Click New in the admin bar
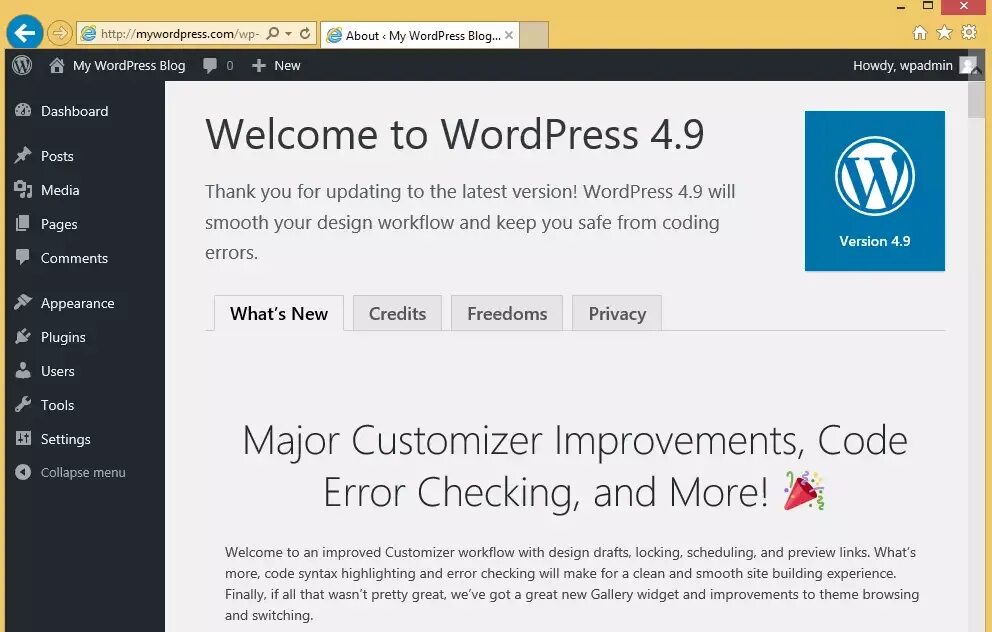The height and width of the screenshot is (632, 992). pos(287,65)
